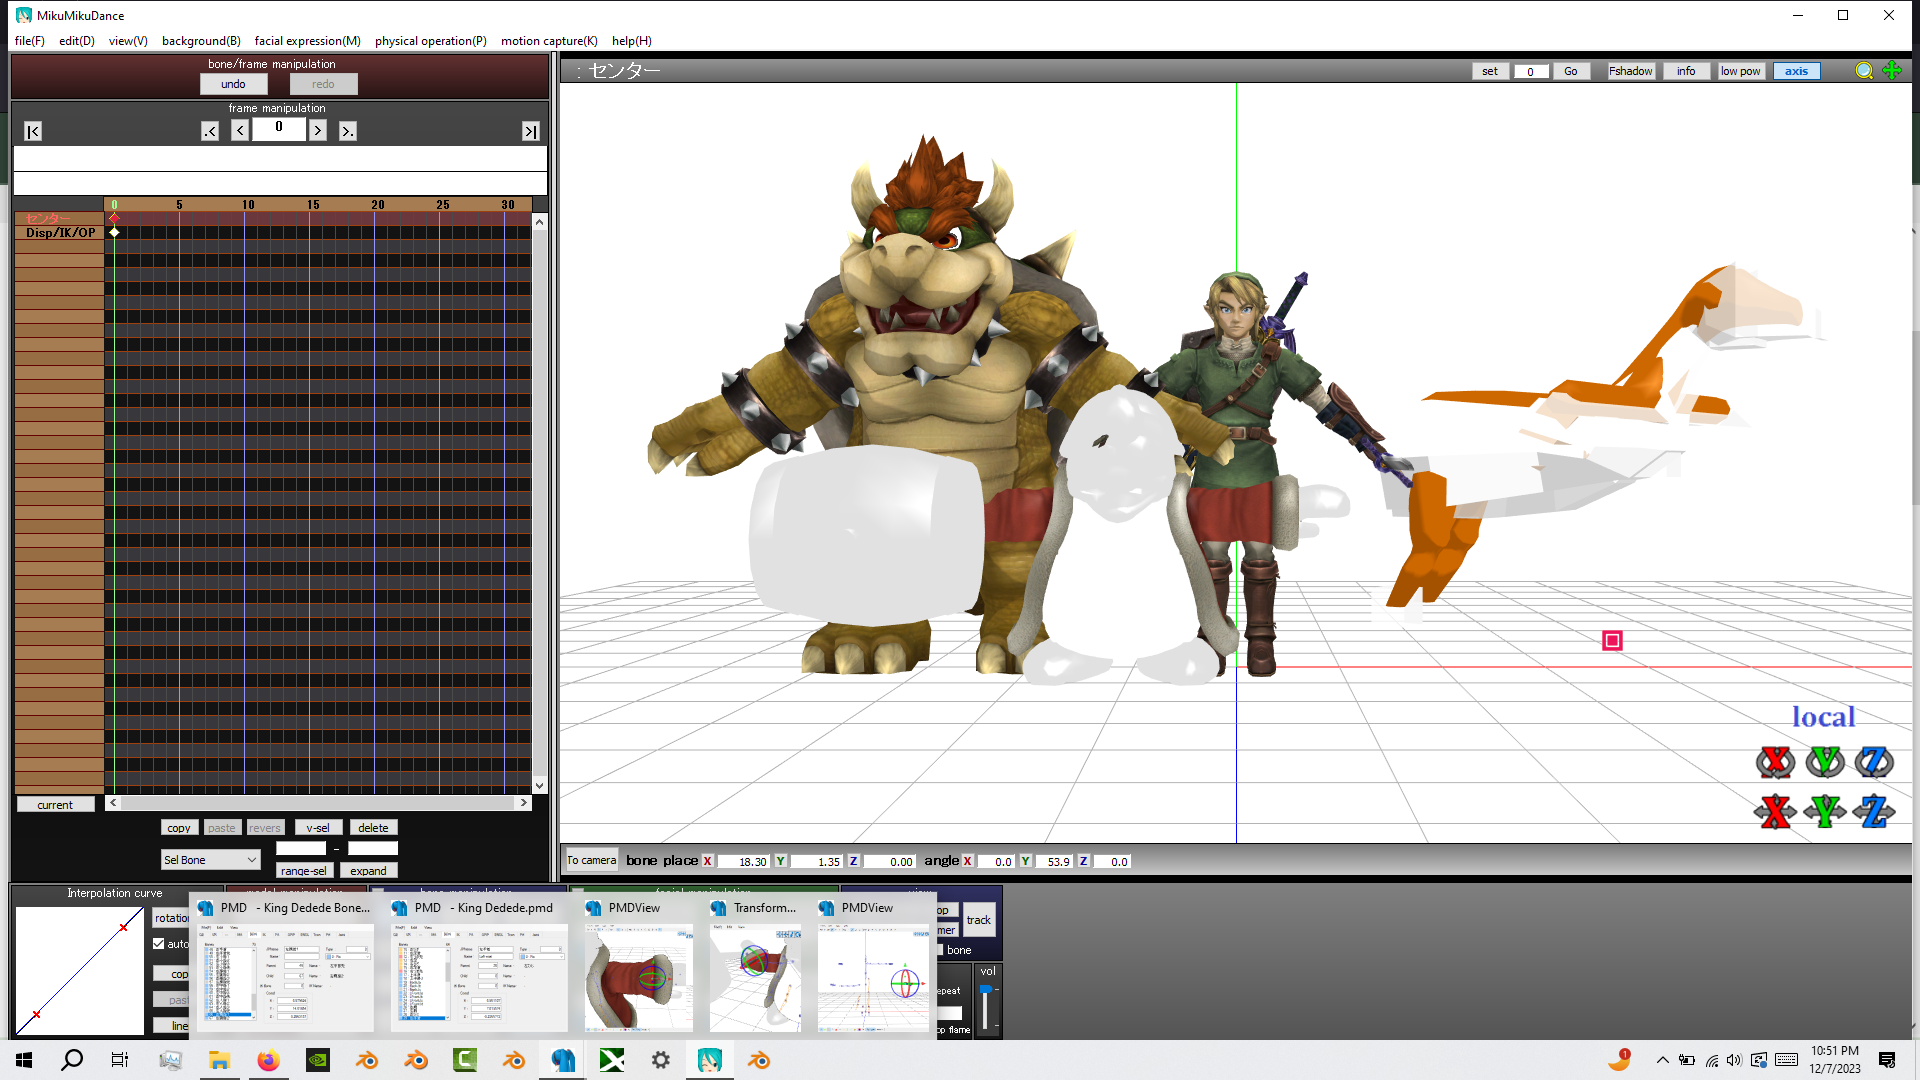The image size is (1920, 1080).
Task: Click the copy button under timeline
Action: point(179,828)
